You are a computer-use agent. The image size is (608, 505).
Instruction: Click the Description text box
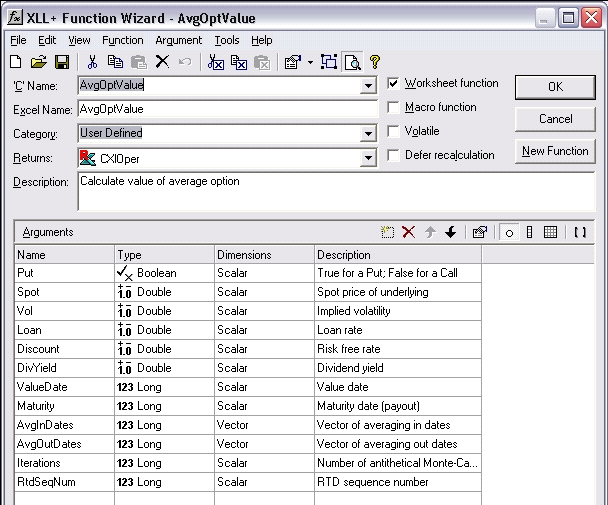336,192
